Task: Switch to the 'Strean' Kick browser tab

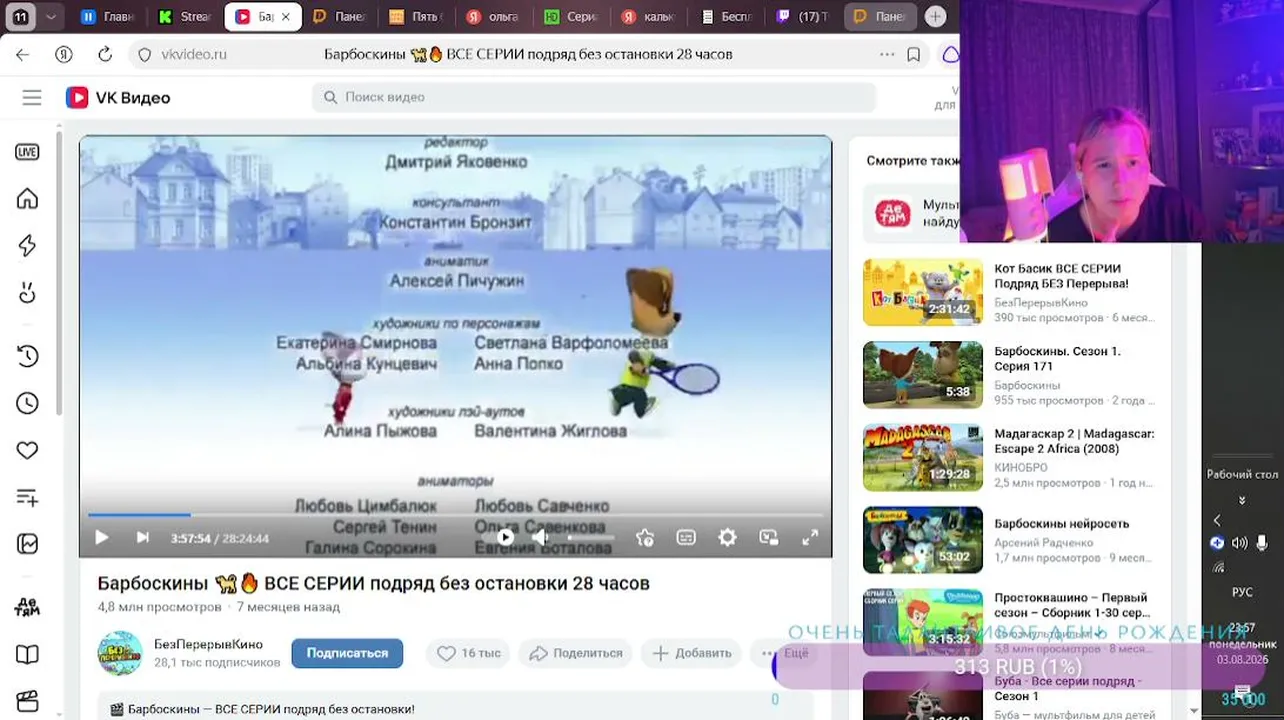Action: [x=185, y=17]
